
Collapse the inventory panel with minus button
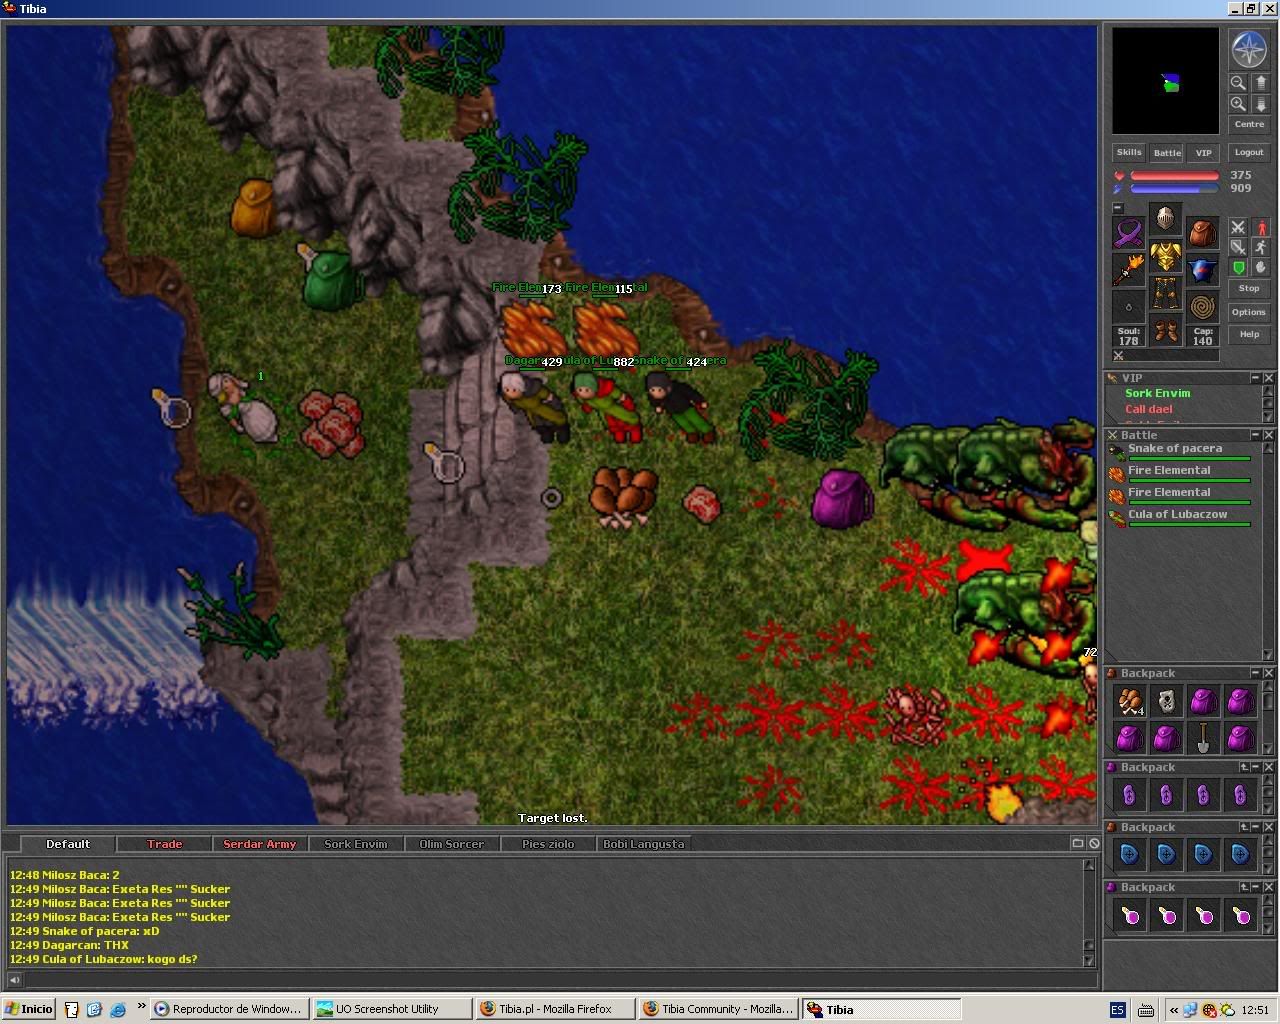tap(1118, 208)
